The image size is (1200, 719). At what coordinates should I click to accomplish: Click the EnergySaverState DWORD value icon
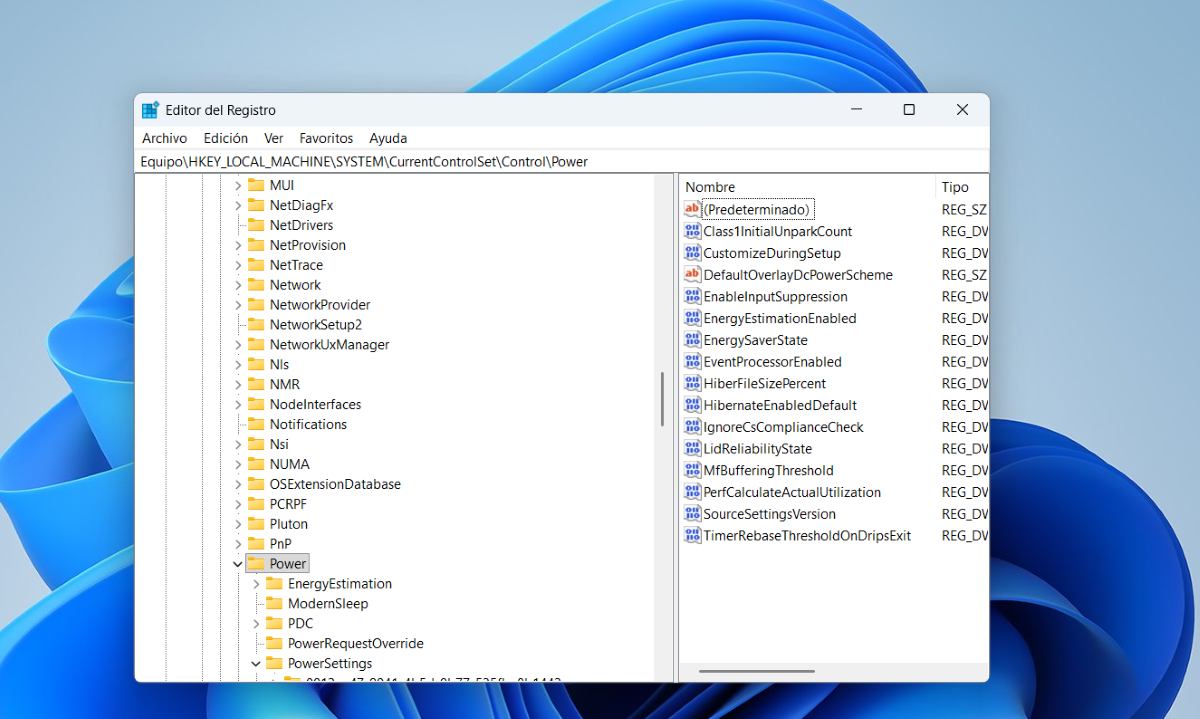(x=692, y=340)
